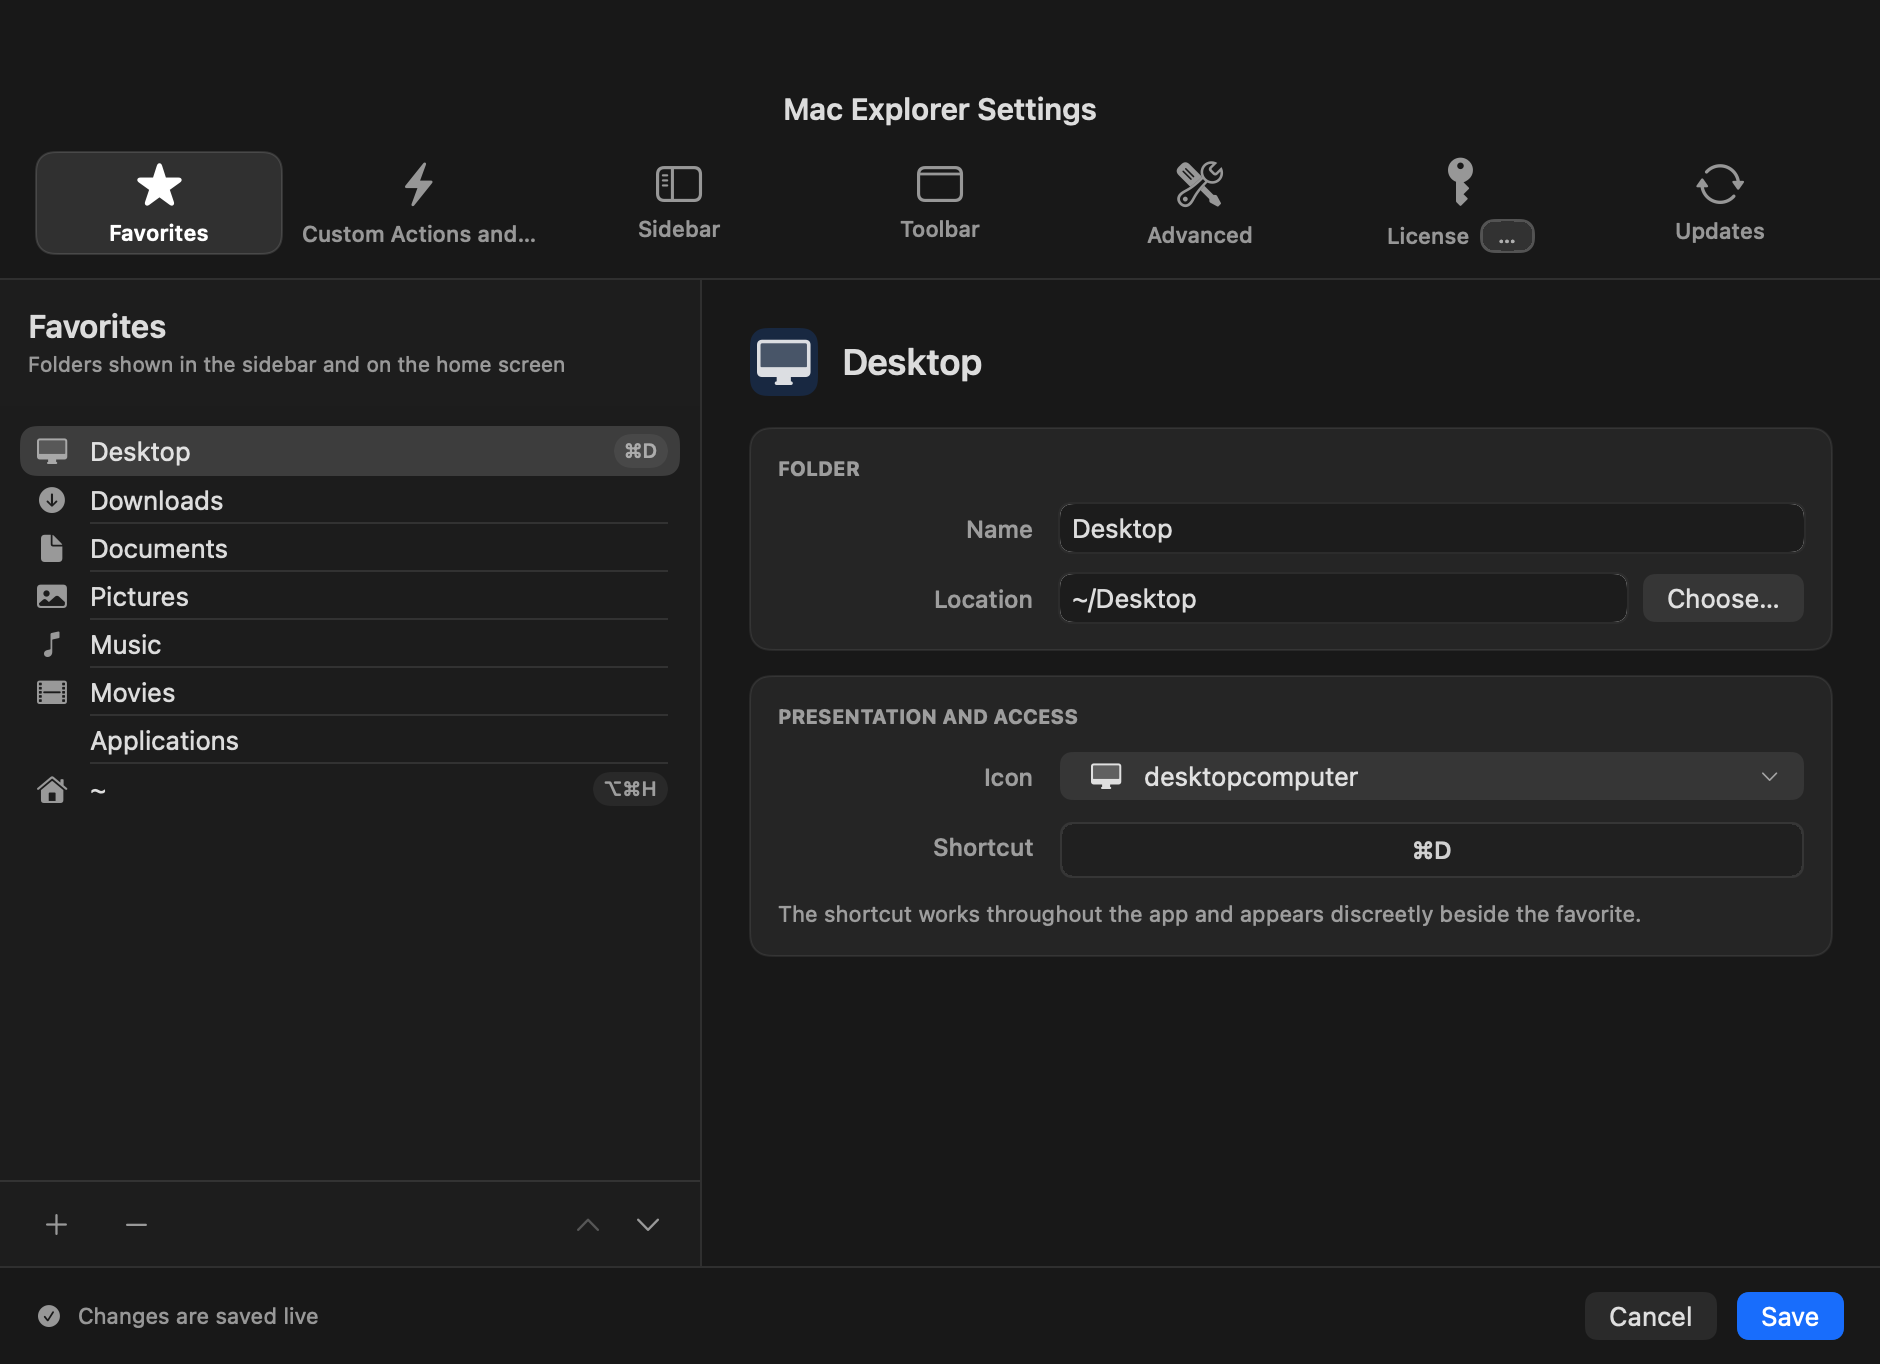Click the Toolbar window icon
The image size is (1880, 1364).
click(x=940, y=184)
